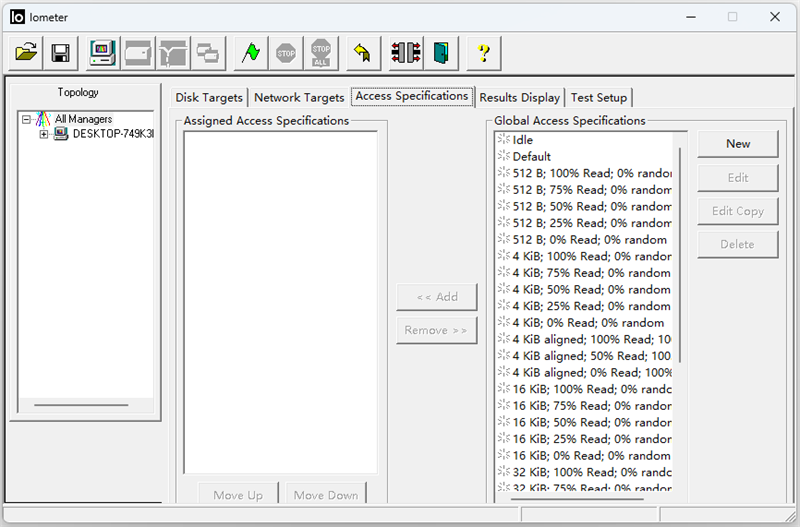Viewport: 800px width, 527px height.
Task: Select 512 B; 25% Read specification
Action: point(584,223)
